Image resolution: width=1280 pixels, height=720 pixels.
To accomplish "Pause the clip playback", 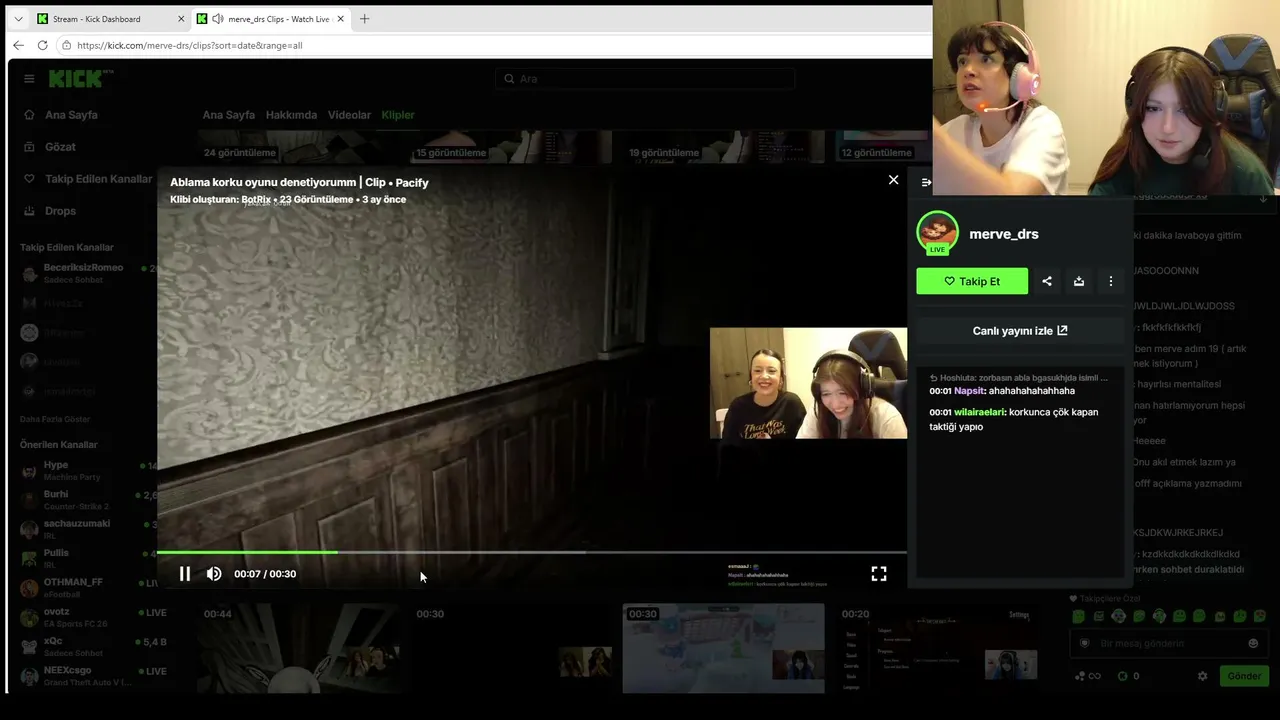I will pos(185,574).
